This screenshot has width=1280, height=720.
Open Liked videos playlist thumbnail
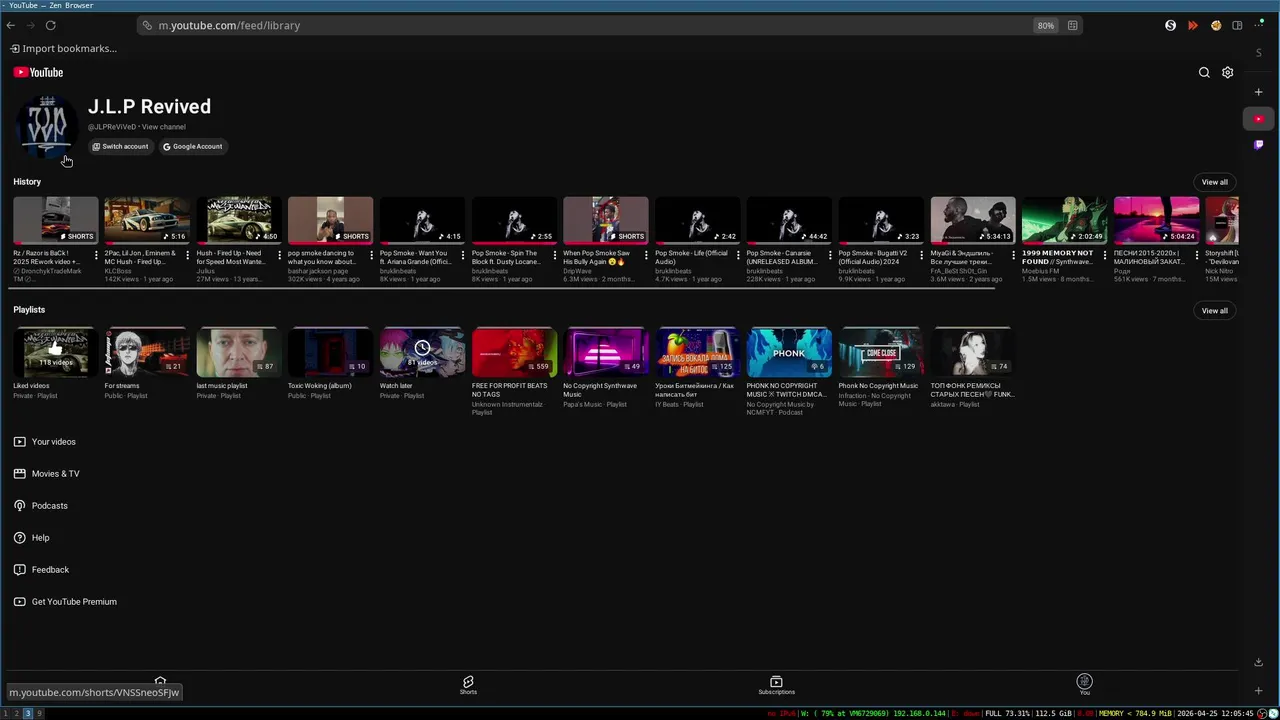(55, 352)
